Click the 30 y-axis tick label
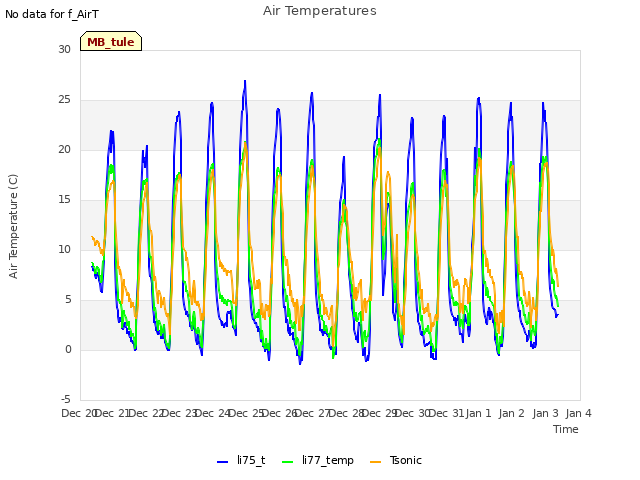 (64, 49)
